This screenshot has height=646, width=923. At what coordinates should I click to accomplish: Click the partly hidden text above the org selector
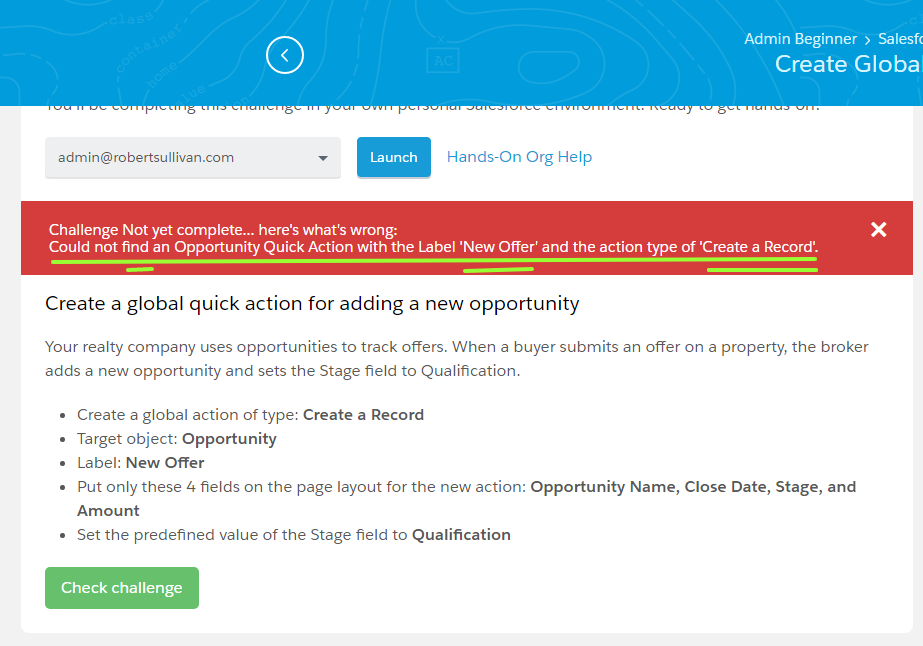coord(432,108)
